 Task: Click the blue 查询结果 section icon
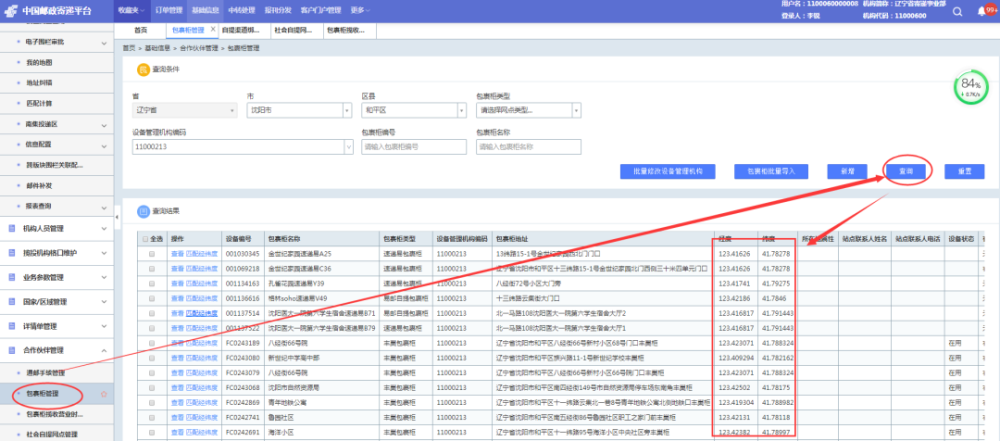[x=143, y=210]
